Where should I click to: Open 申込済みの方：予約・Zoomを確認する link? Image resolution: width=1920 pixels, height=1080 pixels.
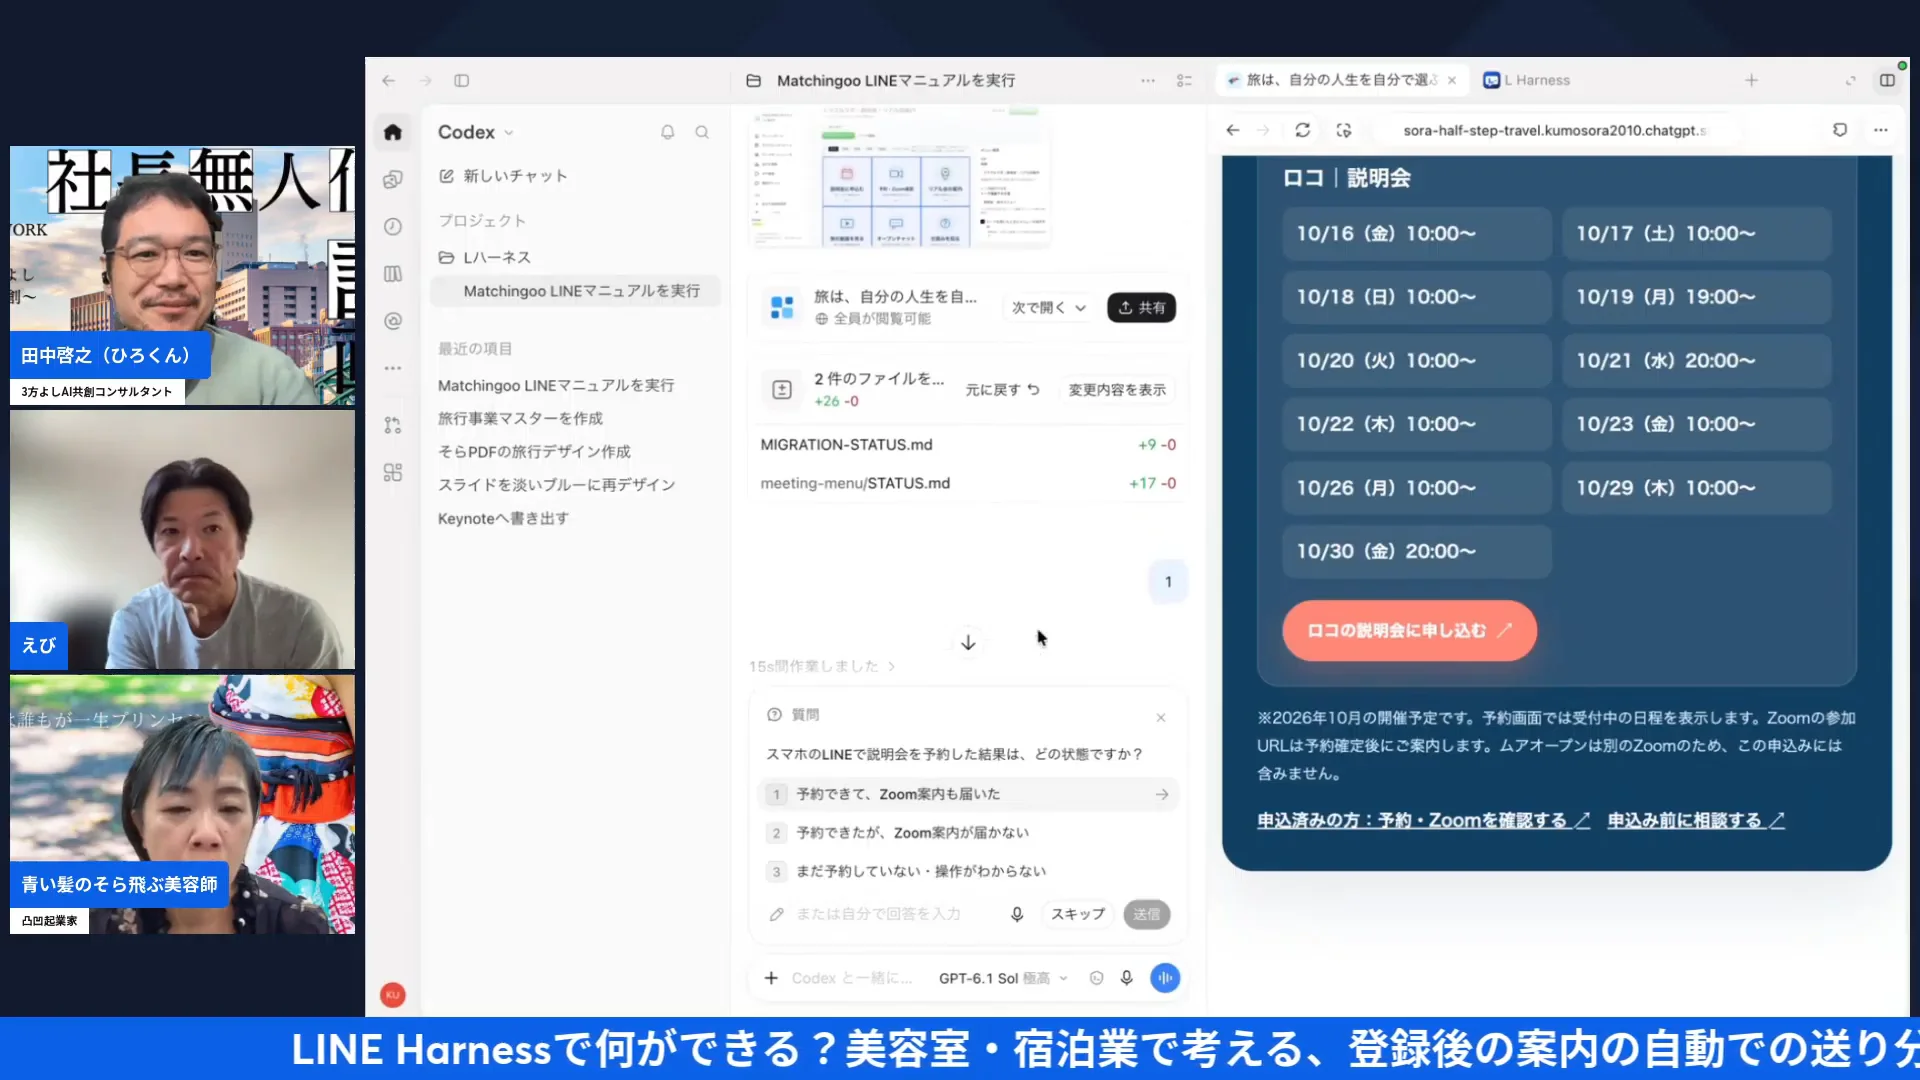(x=1423, y=820)
